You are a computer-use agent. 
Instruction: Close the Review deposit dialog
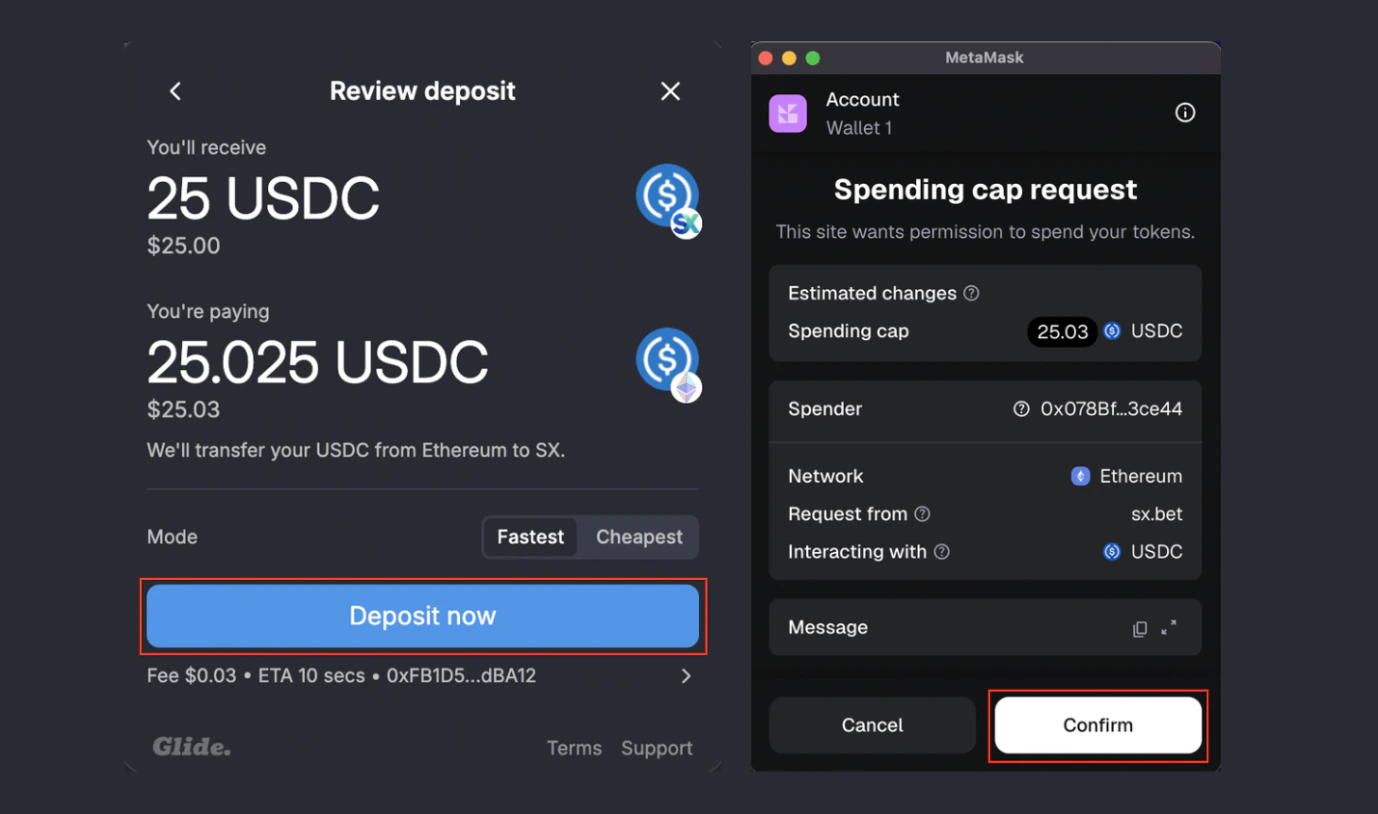pos(670,91)
